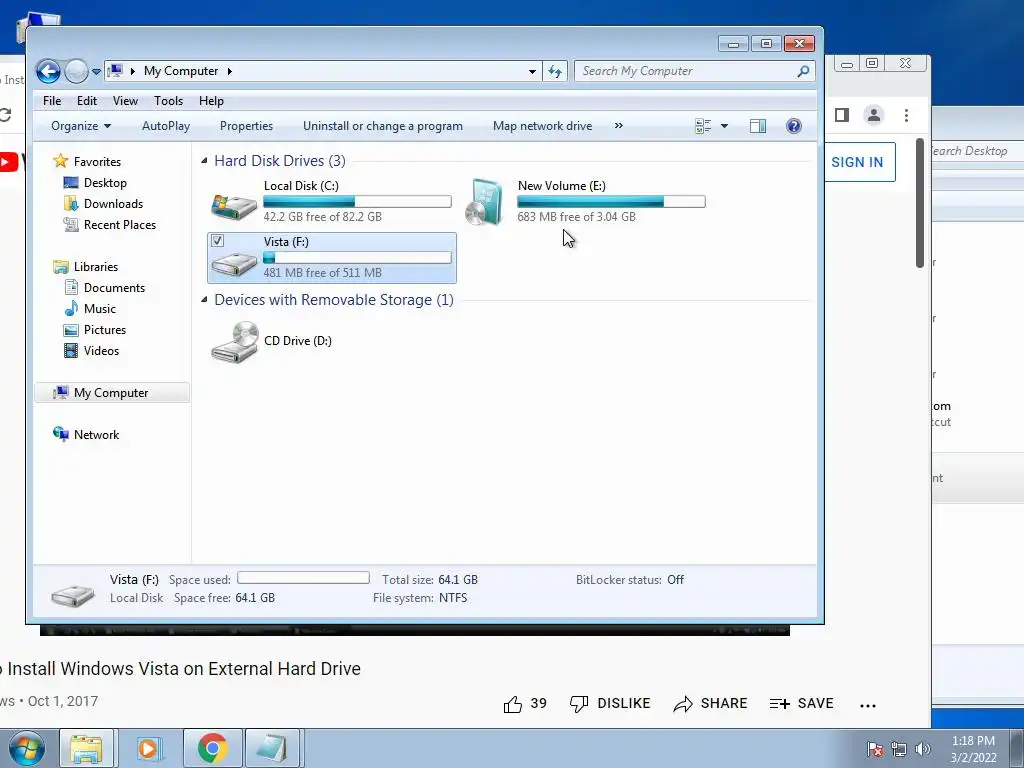
Task: Click the My Computer breadcrumb arrow
Action: (230, 71)
